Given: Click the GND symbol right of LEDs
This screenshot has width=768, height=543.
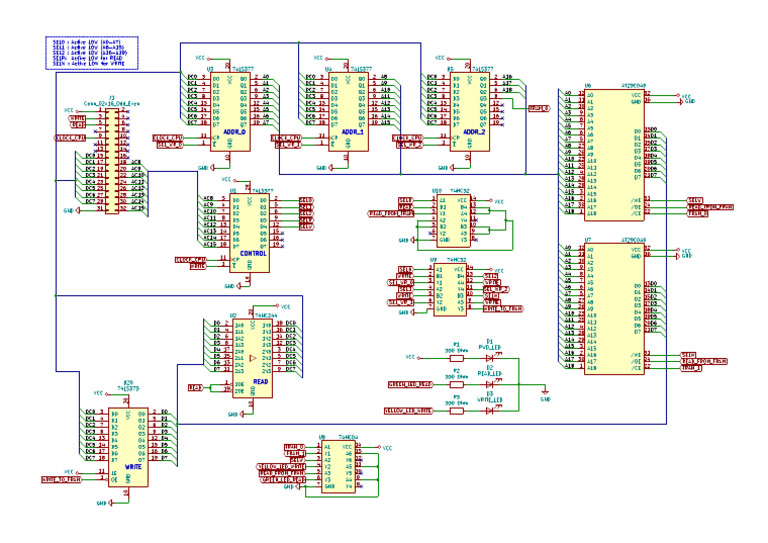Looking at the screenshot, I should click(545, 395).
